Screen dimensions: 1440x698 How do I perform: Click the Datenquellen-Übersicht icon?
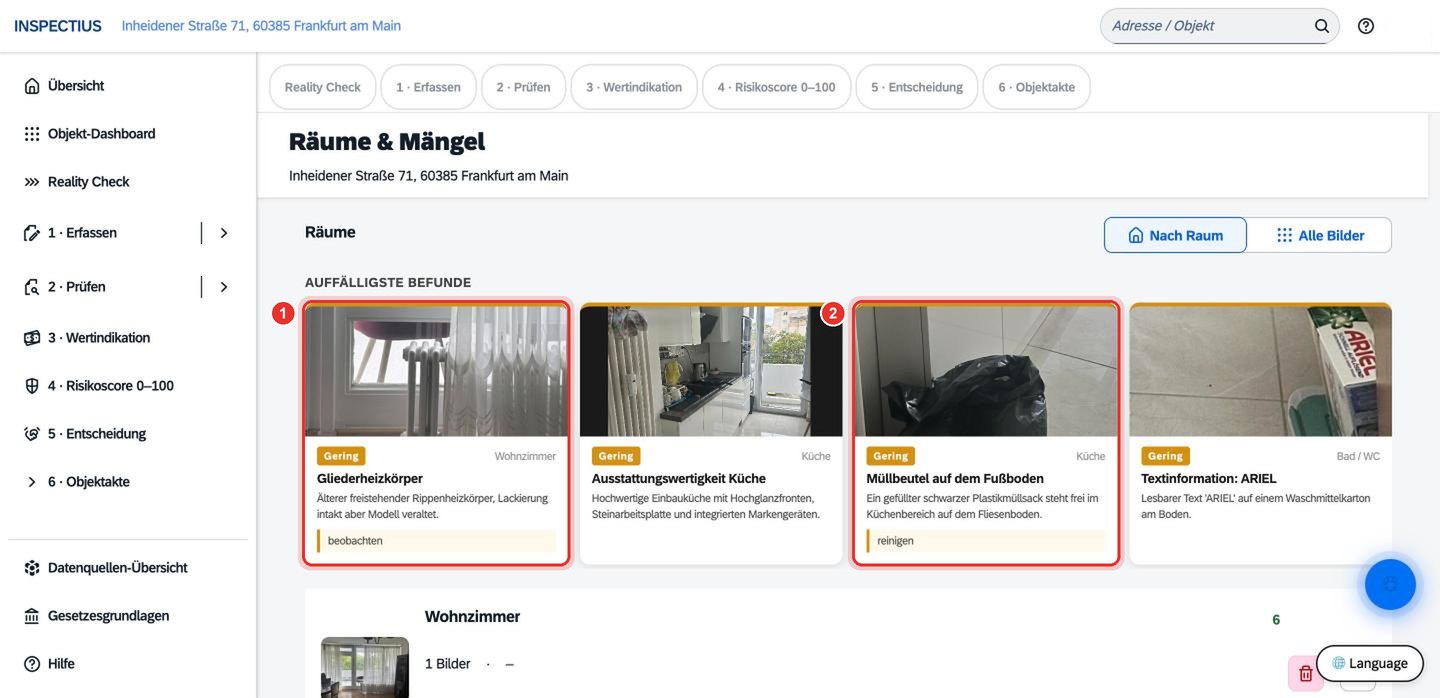tap(32, 568)
